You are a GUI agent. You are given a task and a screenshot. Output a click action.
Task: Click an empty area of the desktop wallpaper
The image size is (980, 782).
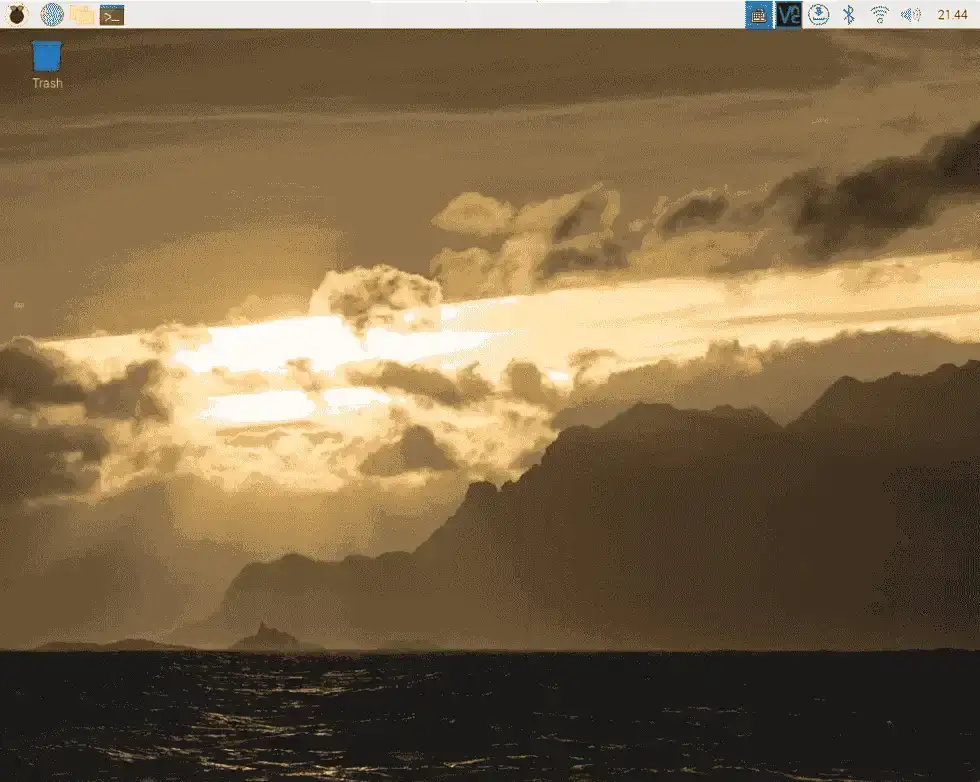[500, 400]
